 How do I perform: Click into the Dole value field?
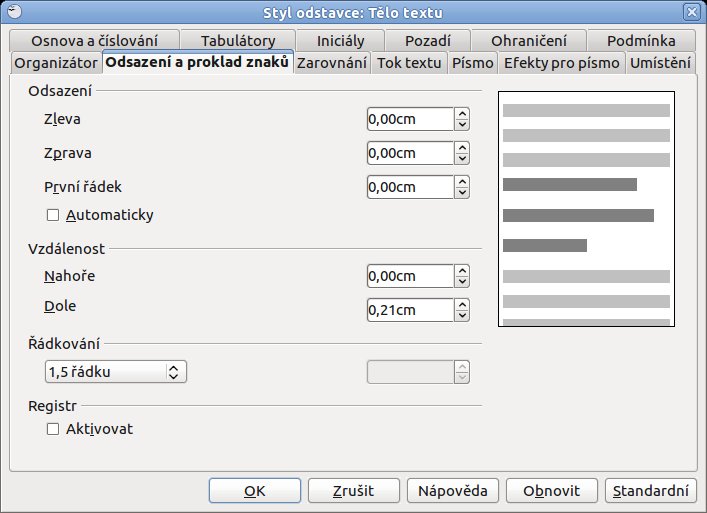pos(410,310)
